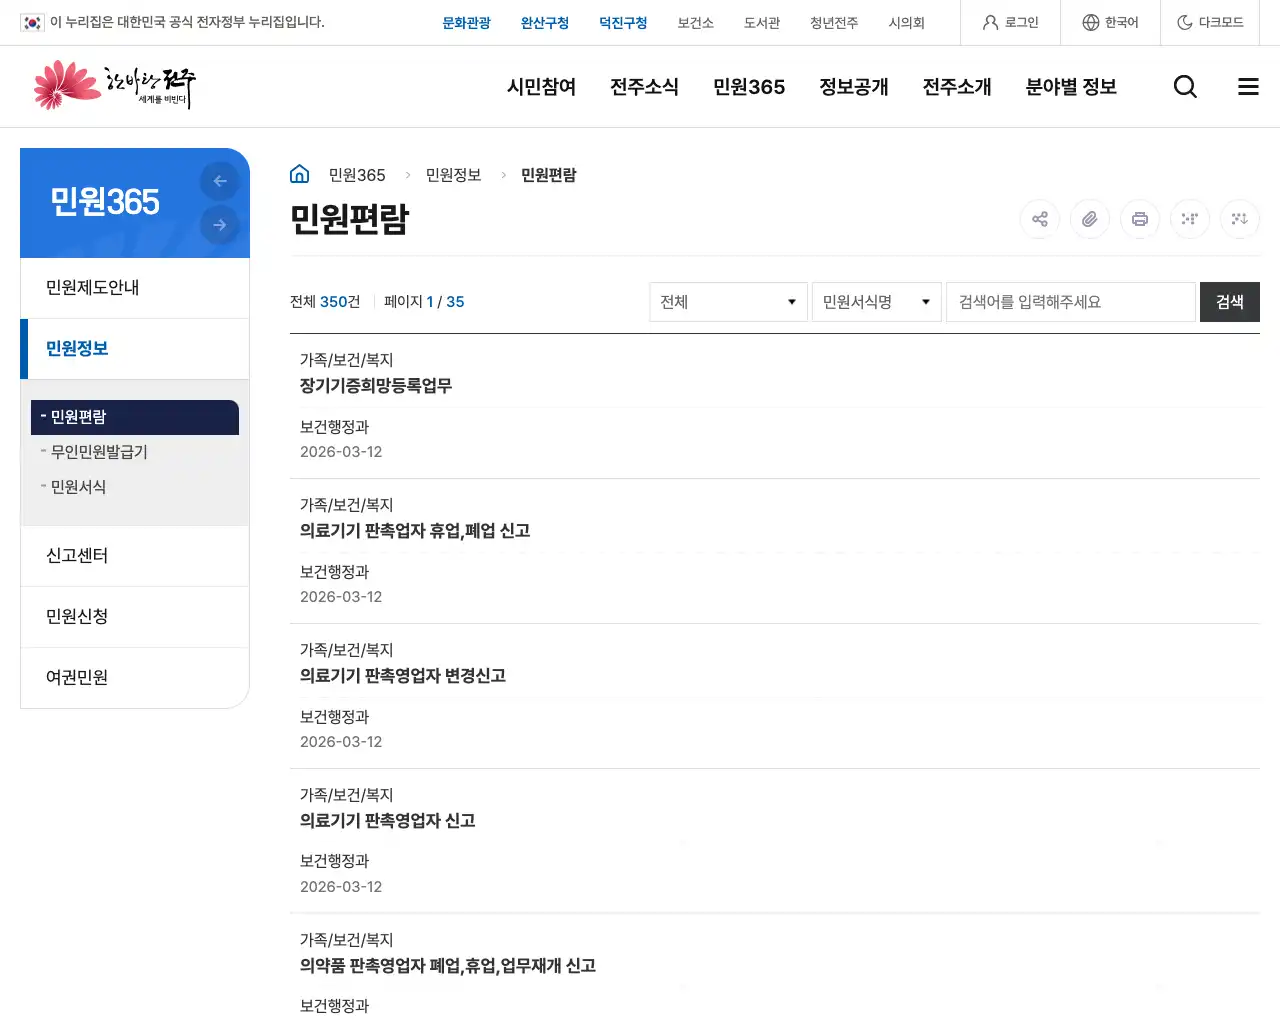Click the right arrow in 민원365 sidebar header
Screen dimensions: 1280x1024
[x=220, y=225]
